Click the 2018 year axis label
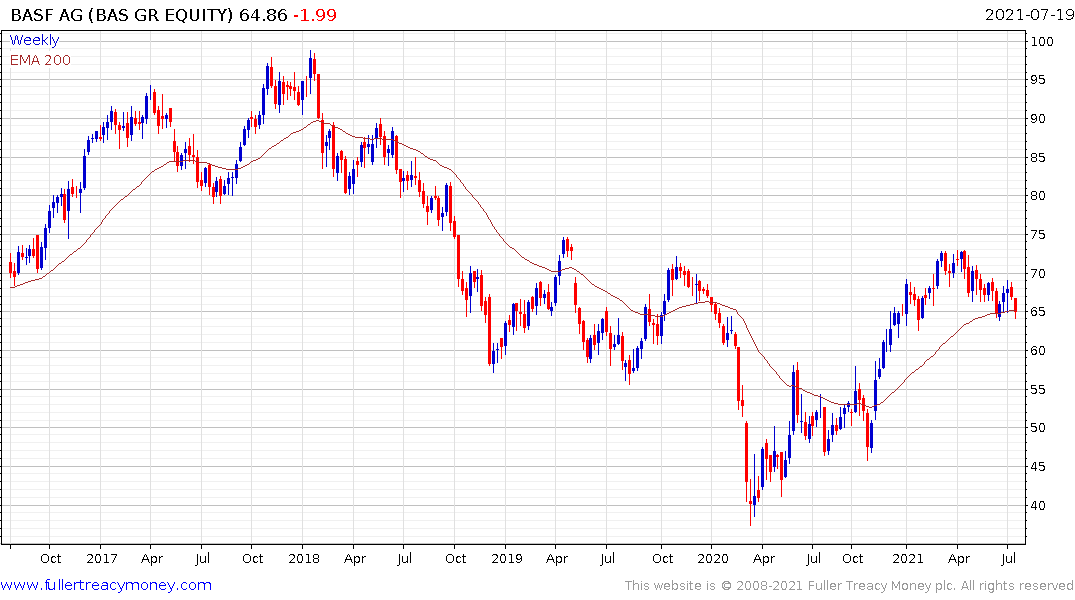 [x=304, y=558]
